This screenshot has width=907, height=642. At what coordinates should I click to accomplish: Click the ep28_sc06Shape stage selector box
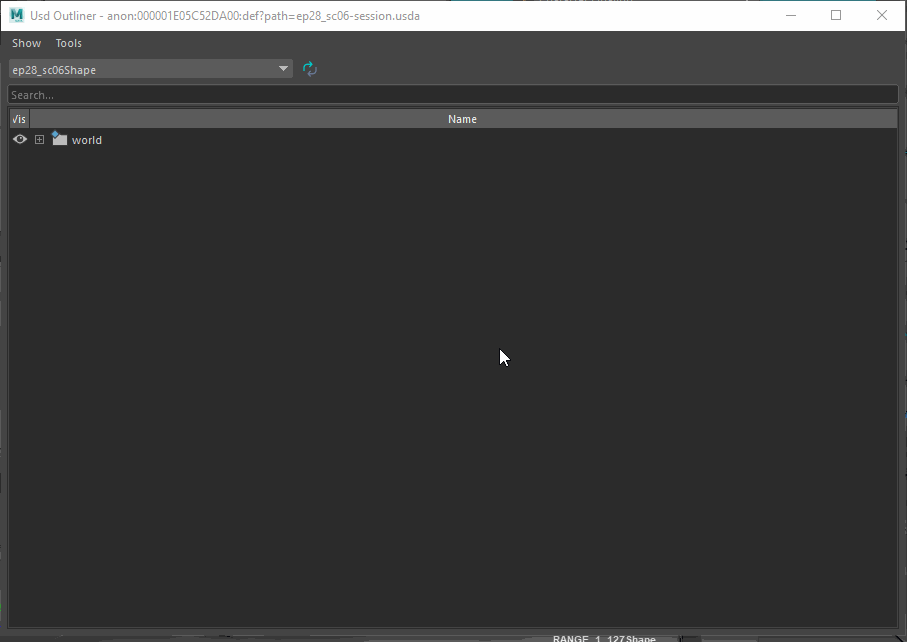click(140, 69)
